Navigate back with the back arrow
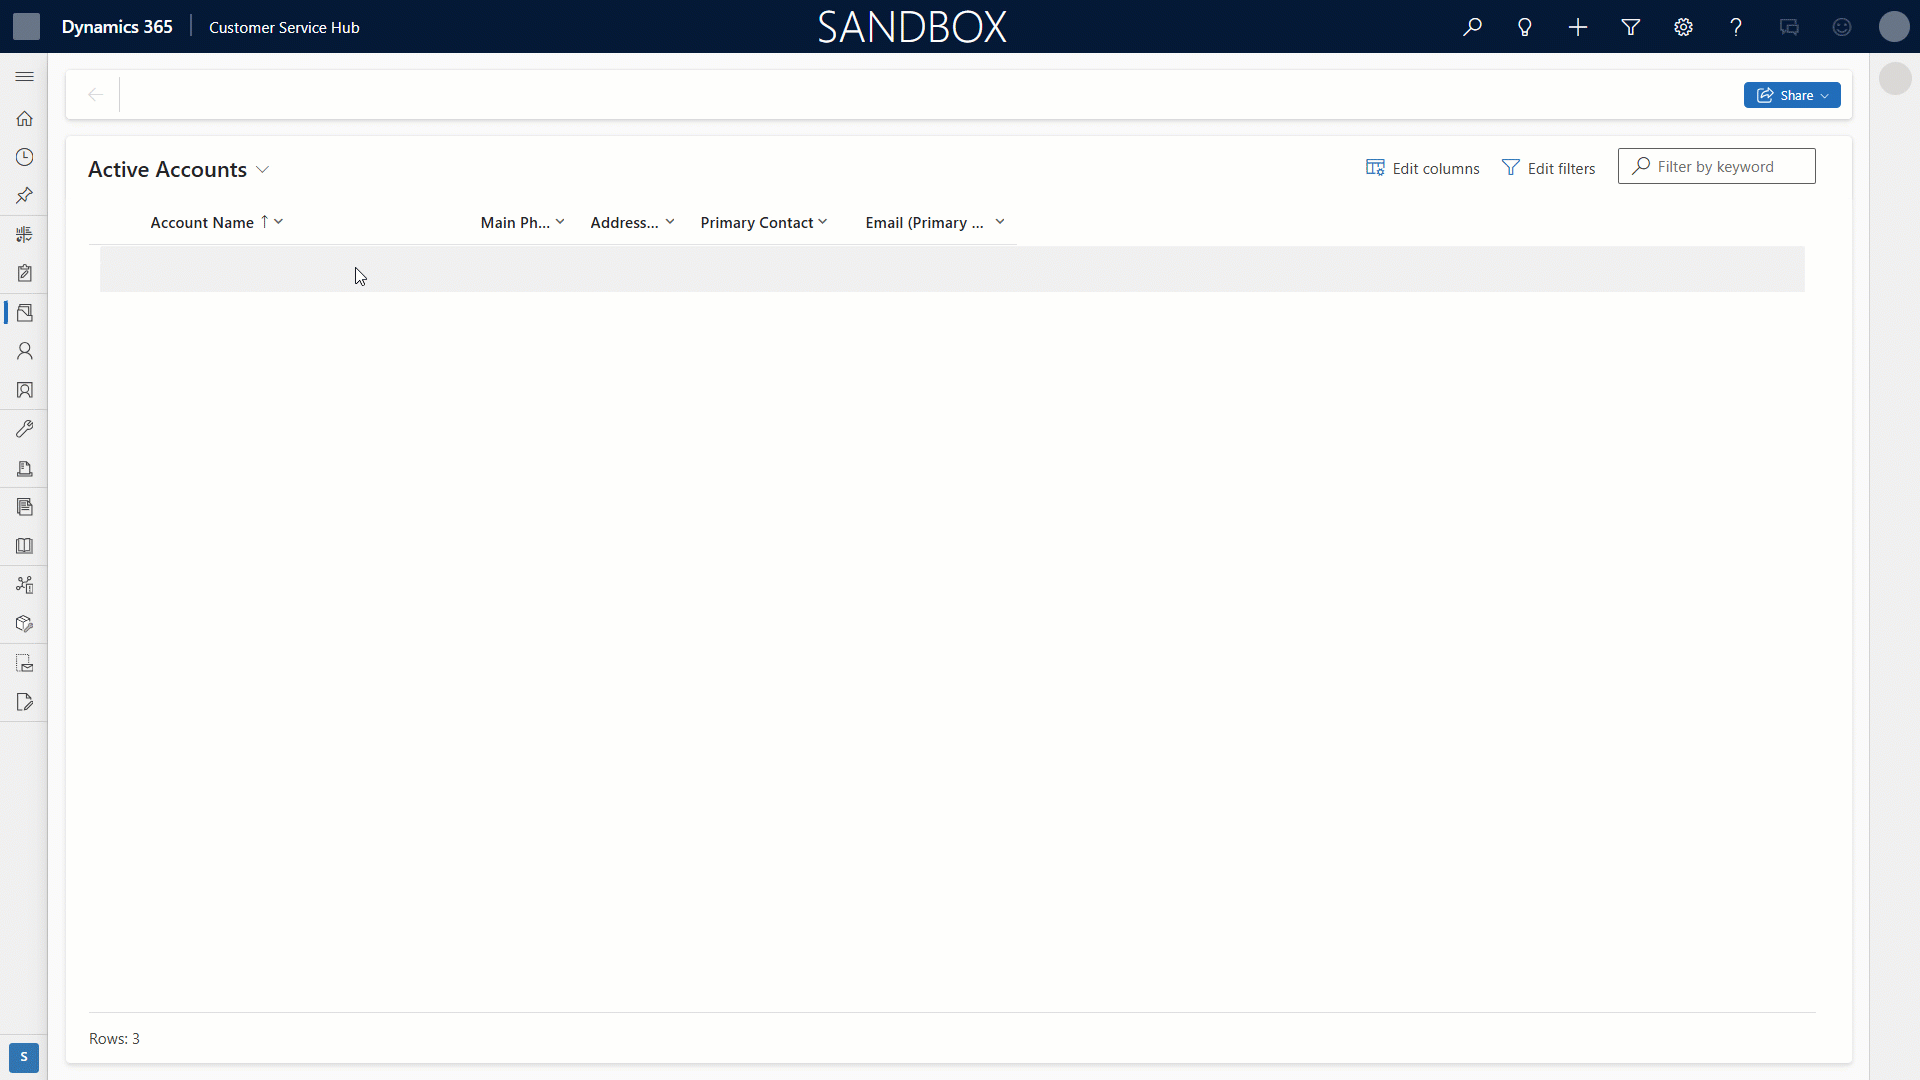The height and width of the screenshot is (1080, 1920). [95, 94]
